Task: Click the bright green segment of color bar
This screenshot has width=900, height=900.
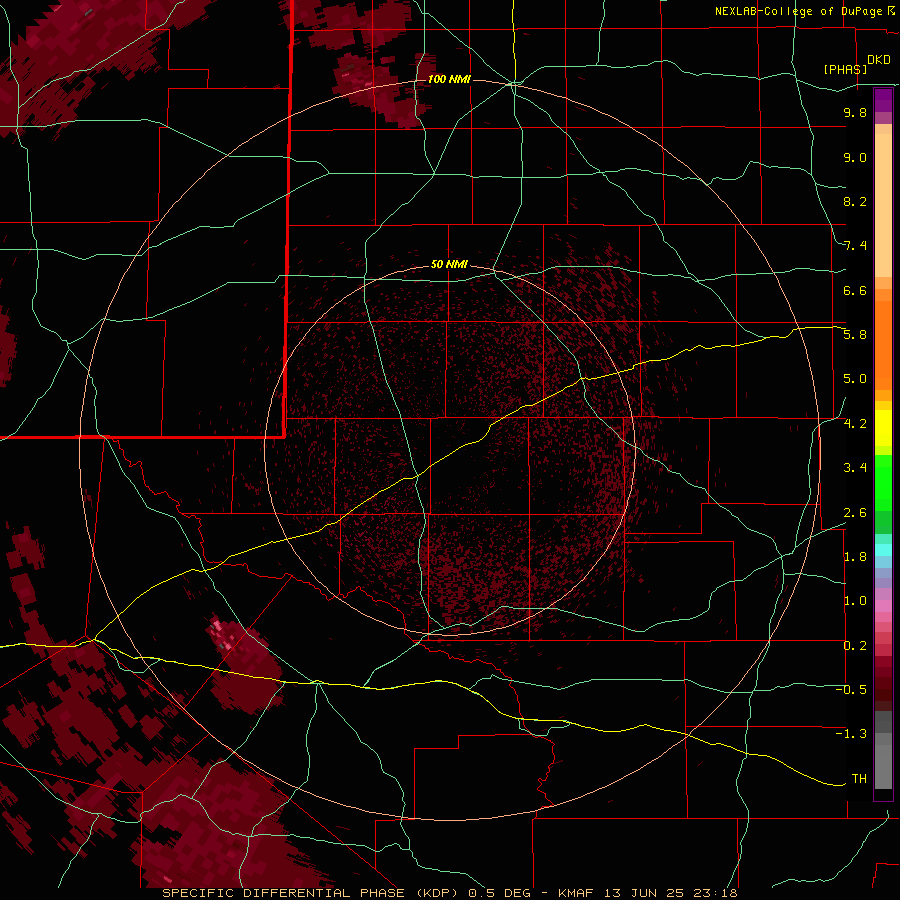Action: click(x=883, y=483)
